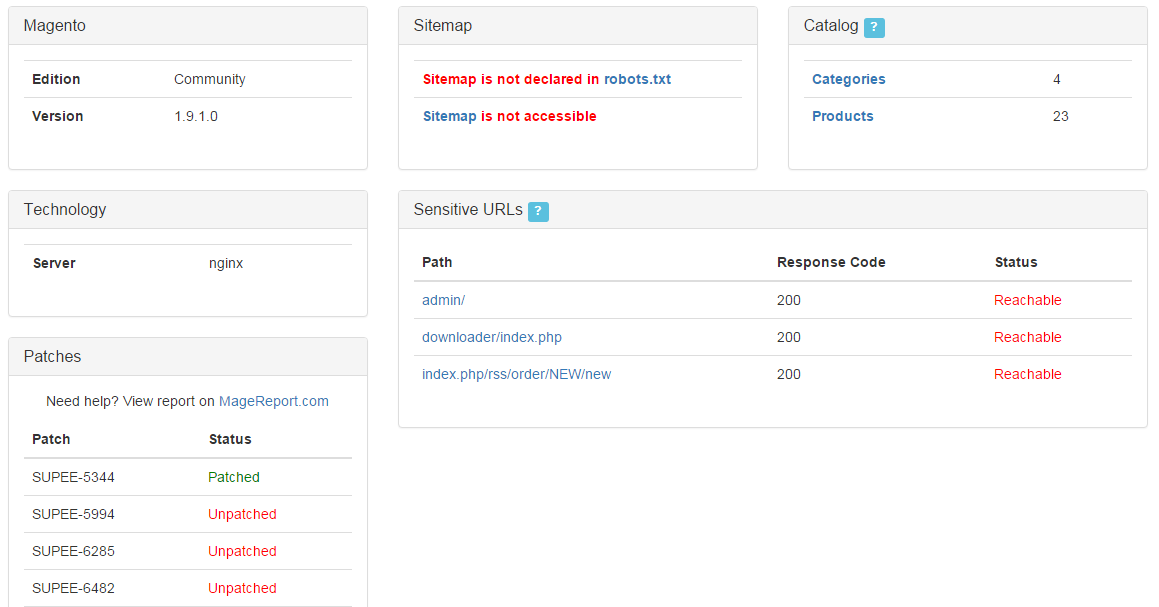Select the SUPEE-5994 patch row
This screenshot has height=607, width=1159.
click(188, 514)
